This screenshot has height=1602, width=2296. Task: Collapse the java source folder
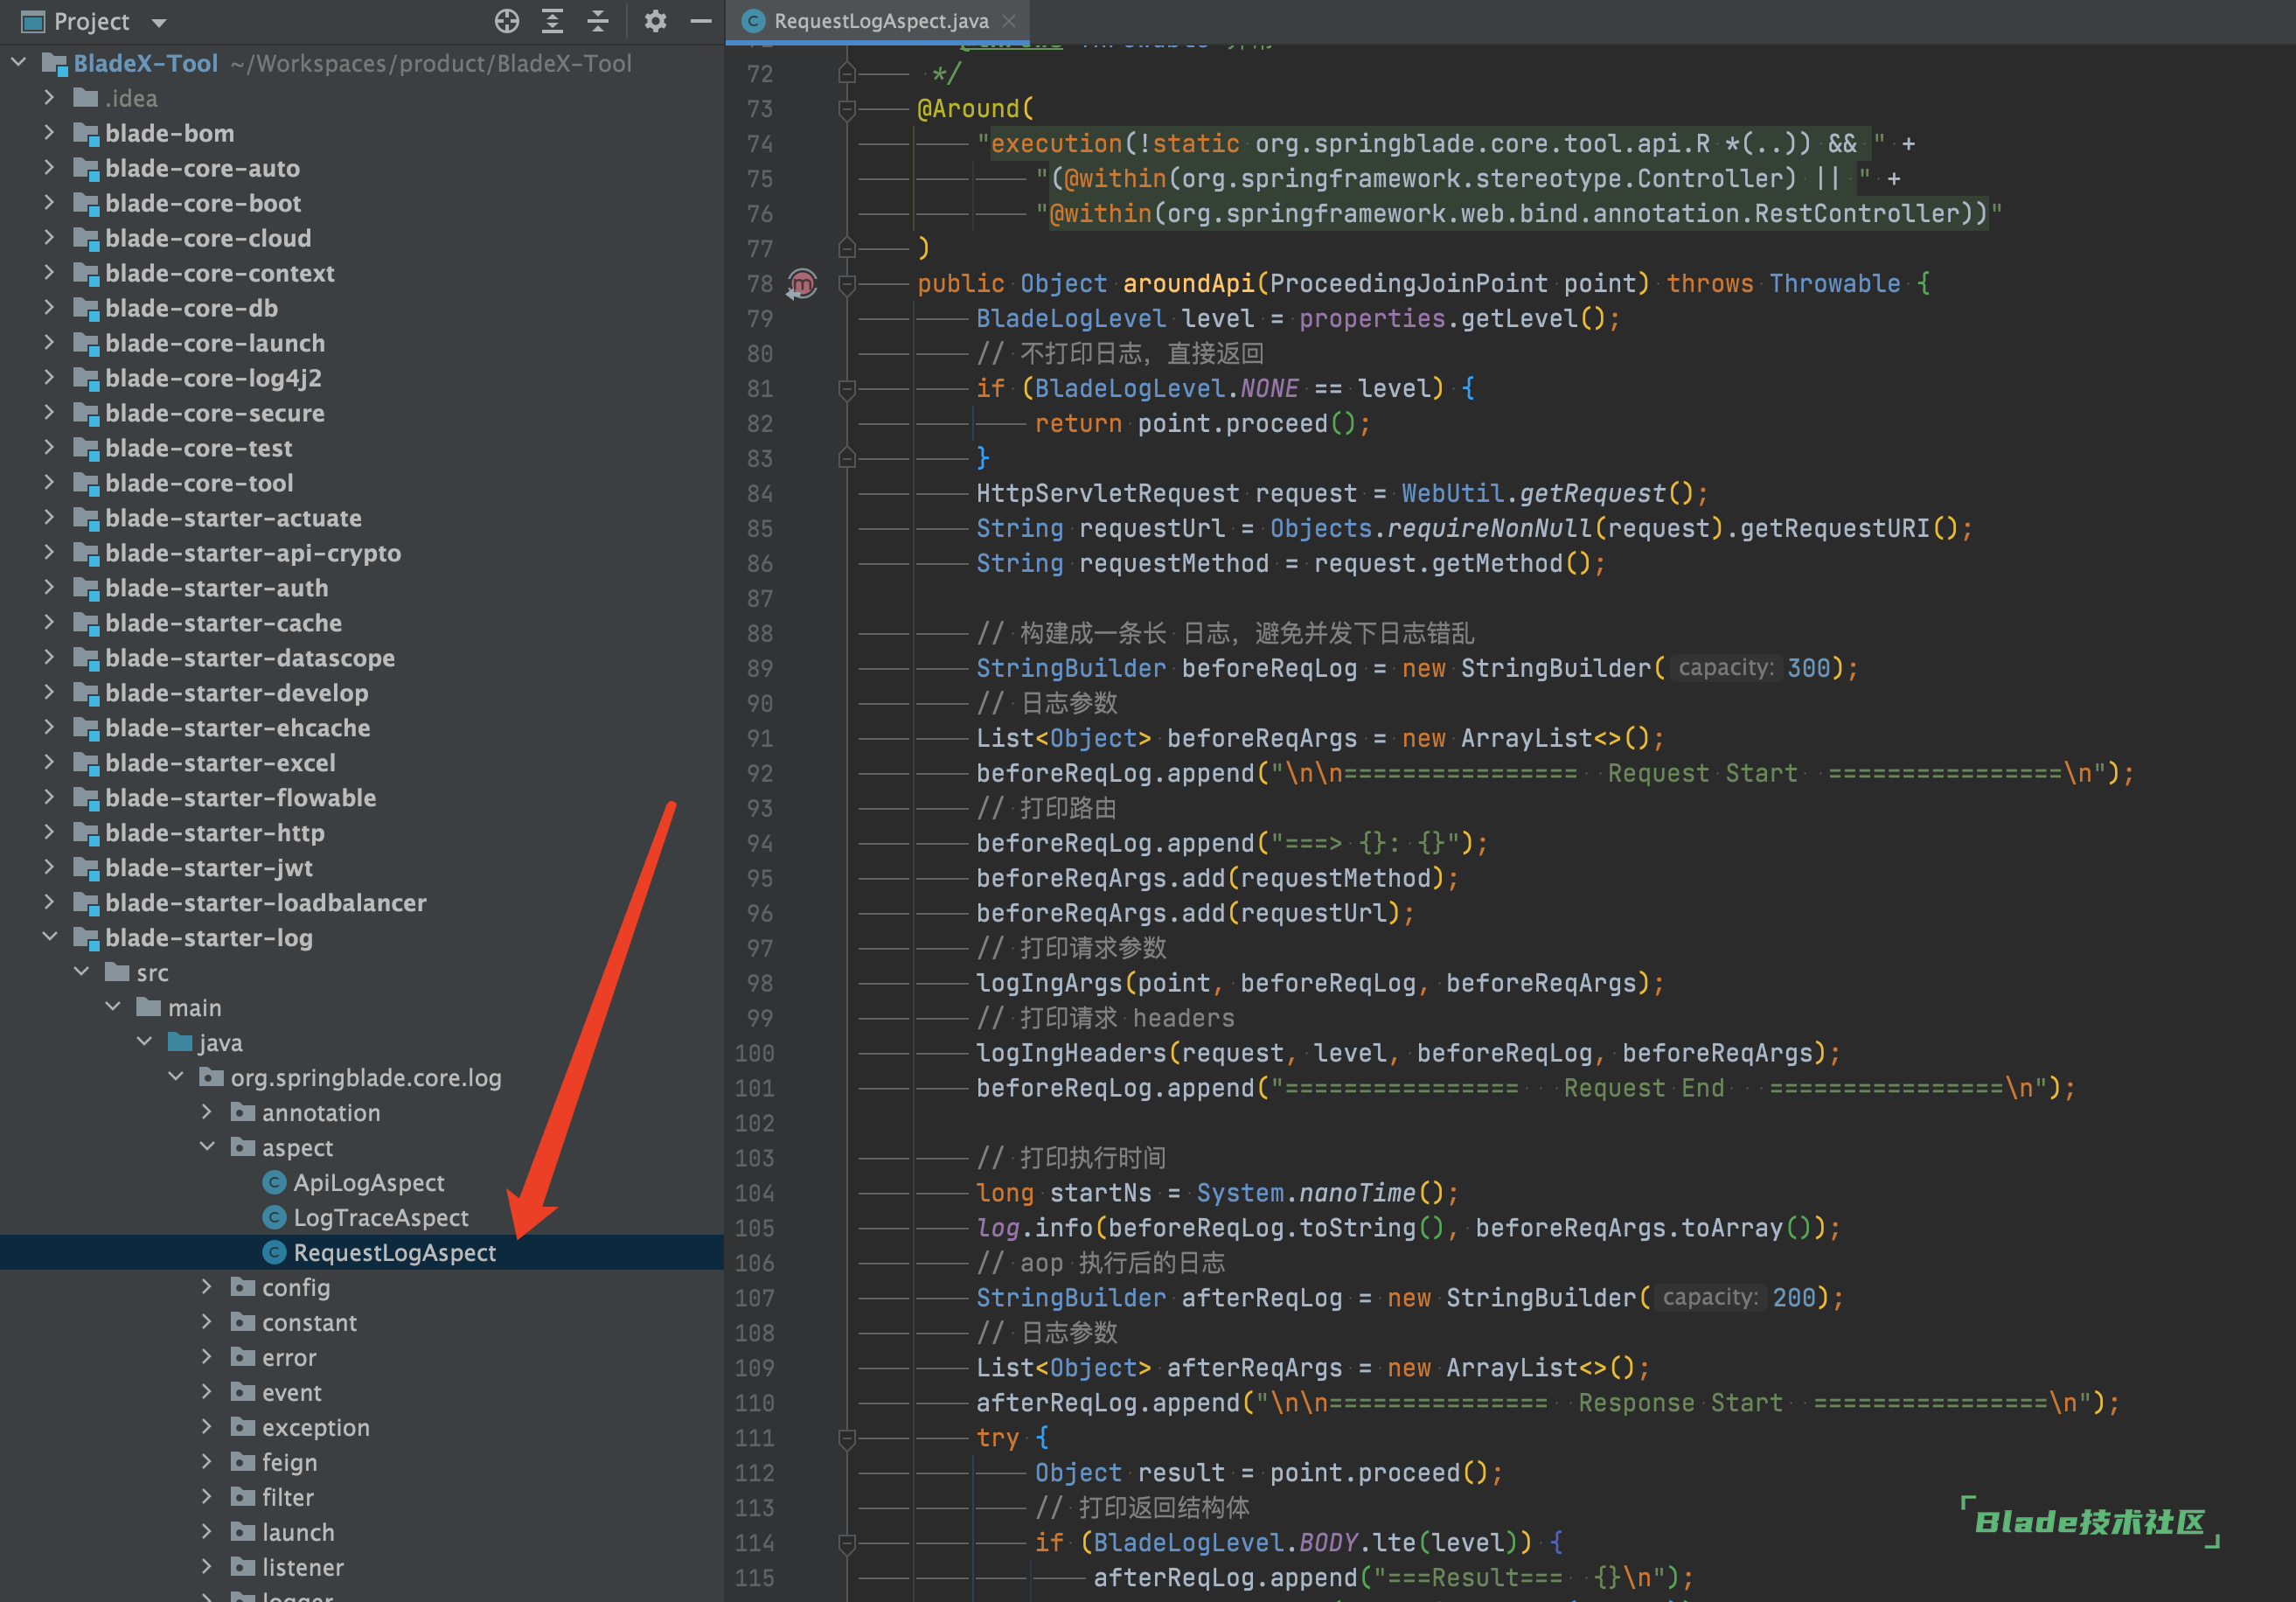144,1042
